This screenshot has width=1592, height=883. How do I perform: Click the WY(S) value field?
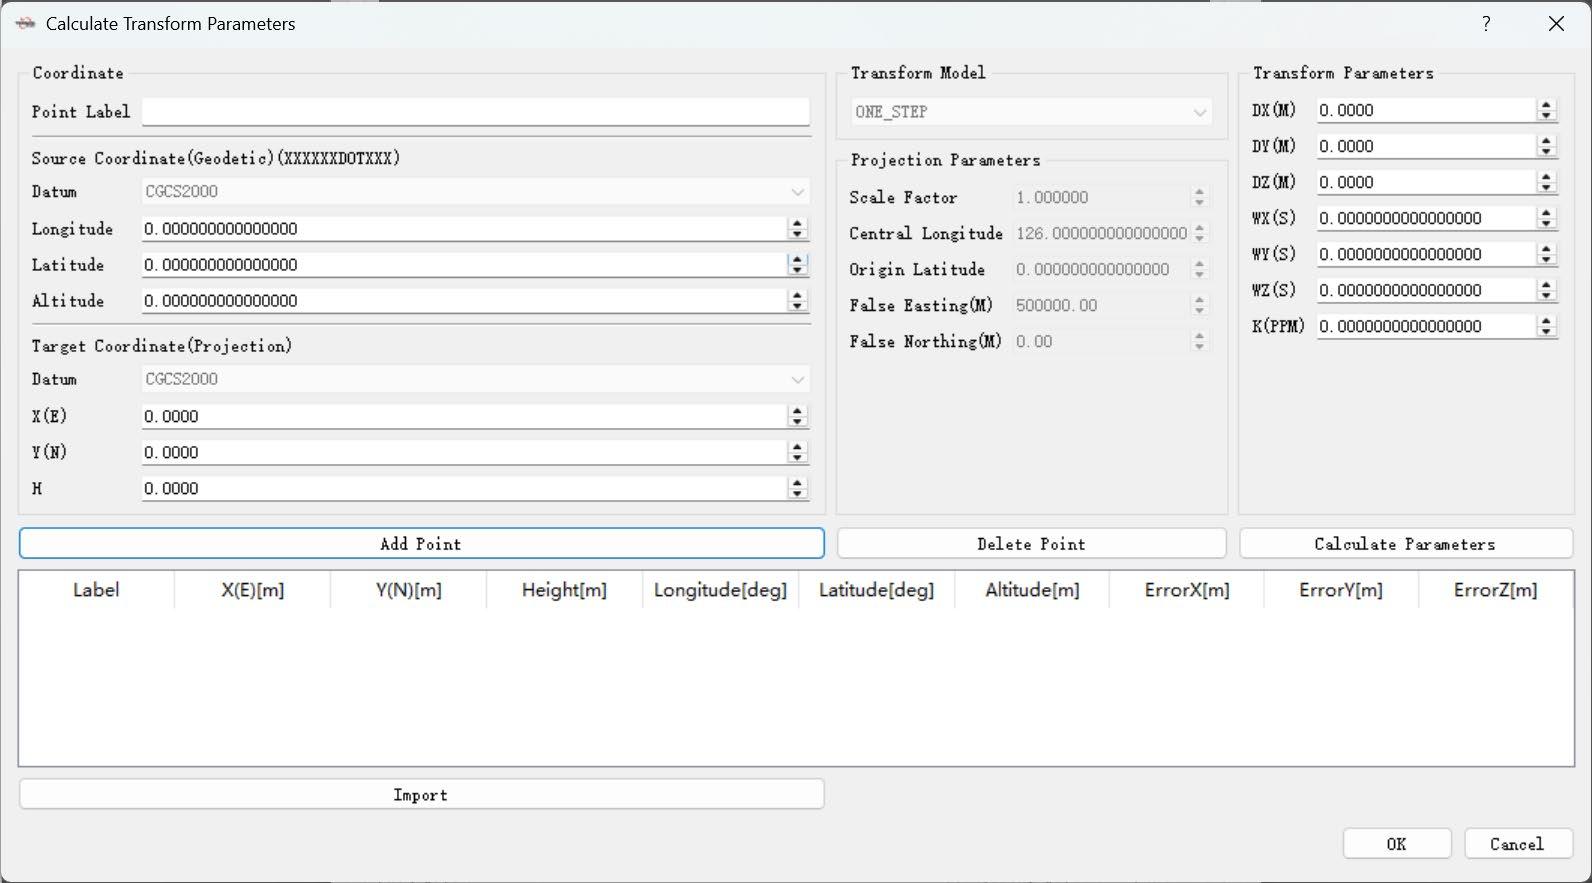1426,254
